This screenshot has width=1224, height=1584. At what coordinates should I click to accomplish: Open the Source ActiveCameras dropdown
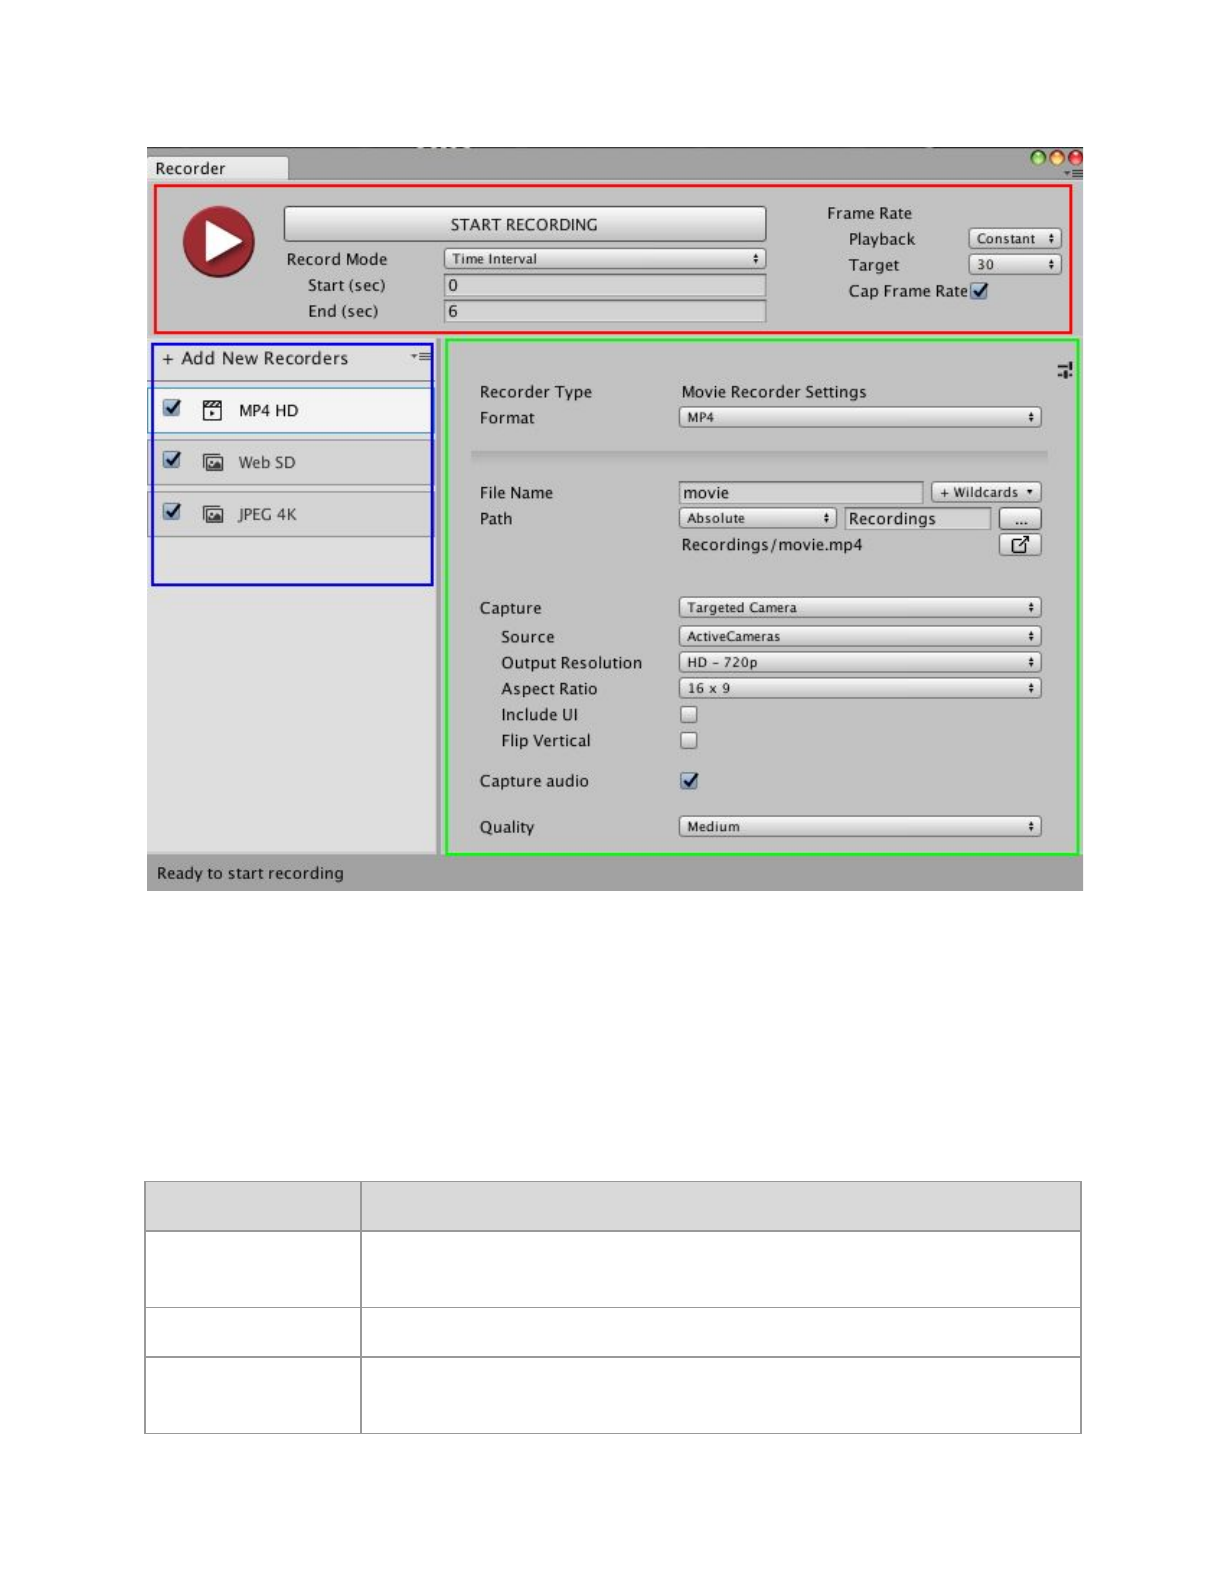point(860,636)
